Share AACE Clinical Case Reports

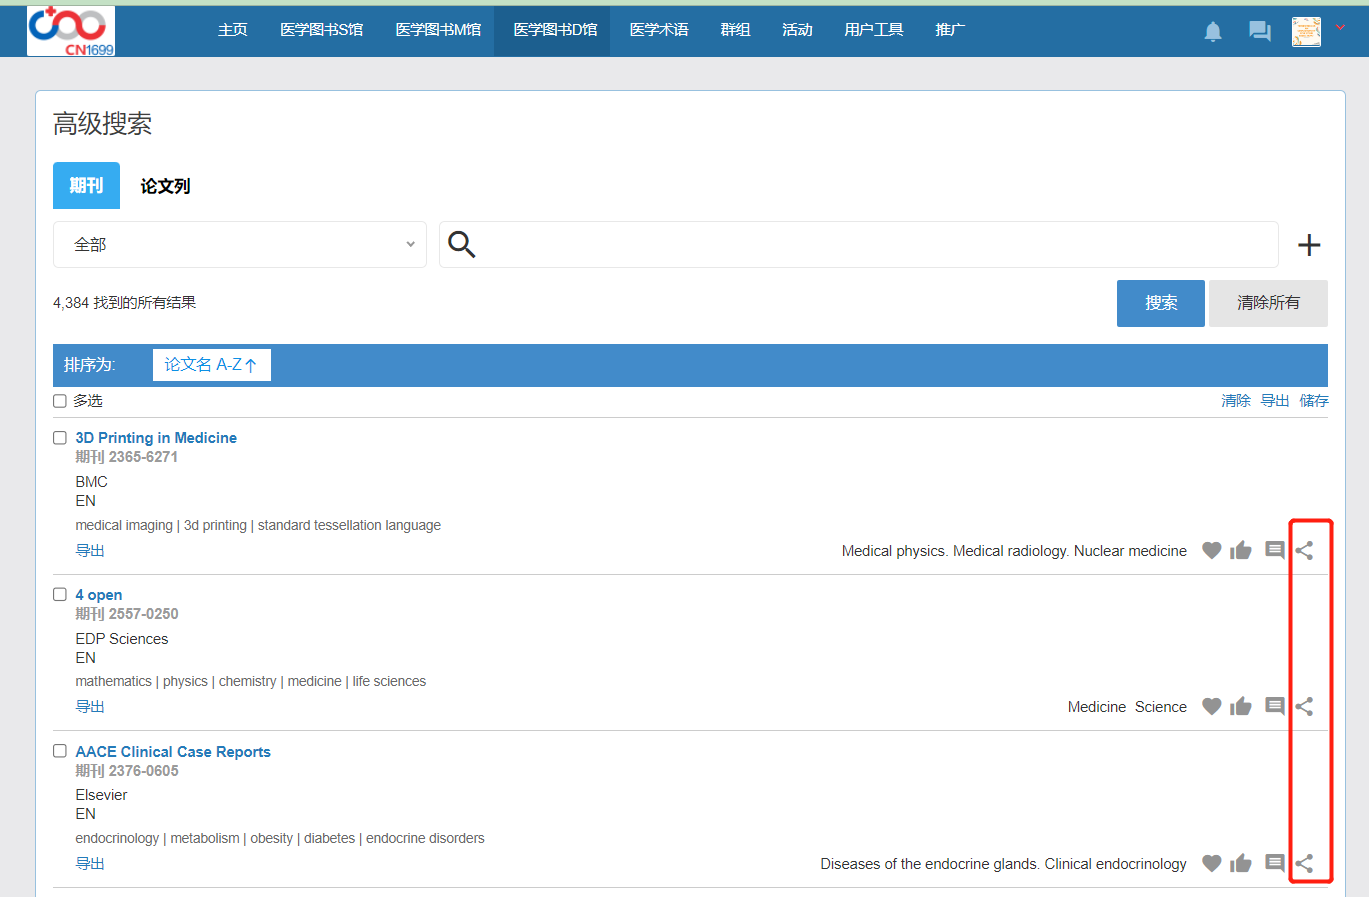[1304, 863]
